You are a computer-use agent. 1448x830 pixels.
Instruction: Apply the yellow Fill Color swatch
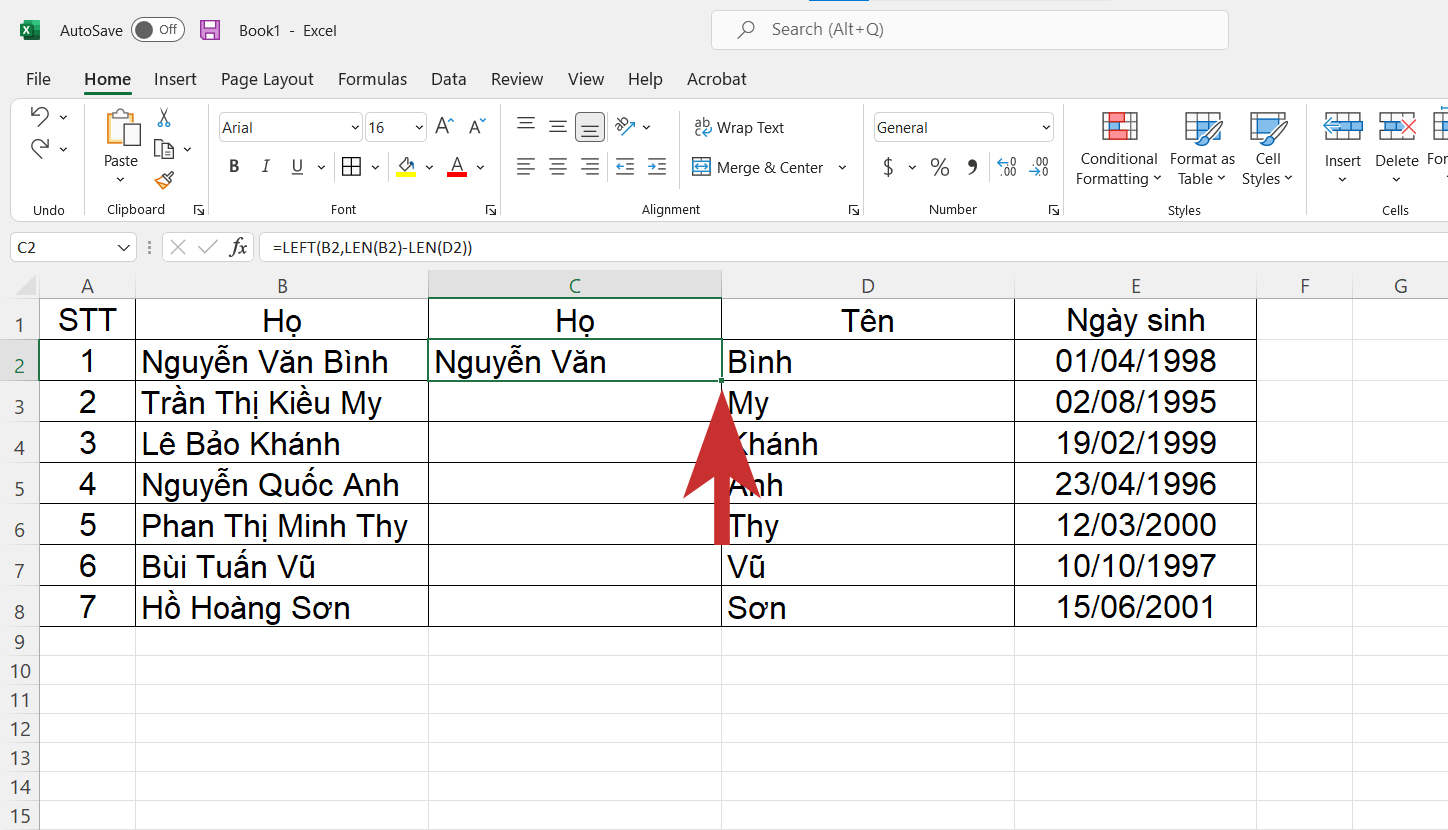(x=406, y=167)
